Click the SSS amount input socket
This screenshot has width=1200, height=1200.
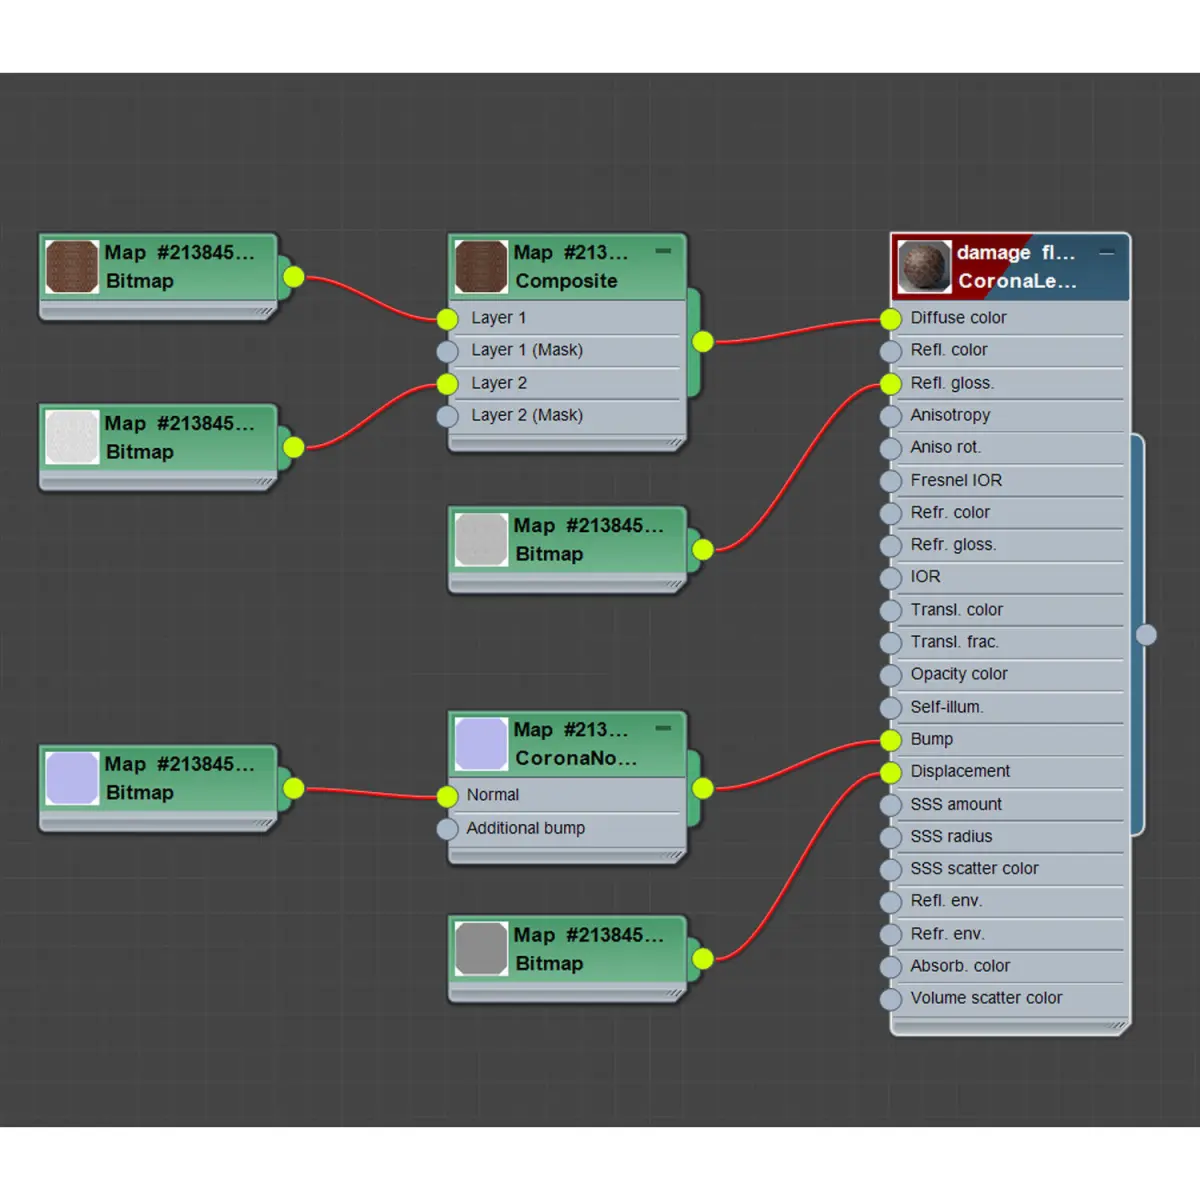point(891,805)
